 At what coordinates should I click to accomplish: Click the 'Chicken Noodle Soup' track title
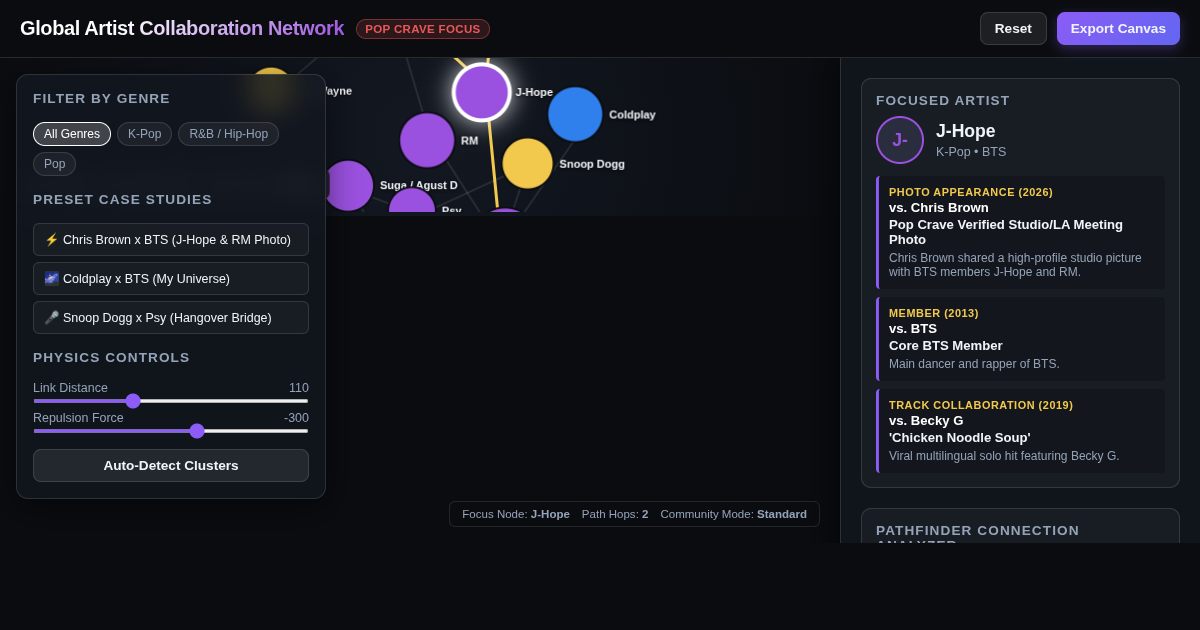960,437
